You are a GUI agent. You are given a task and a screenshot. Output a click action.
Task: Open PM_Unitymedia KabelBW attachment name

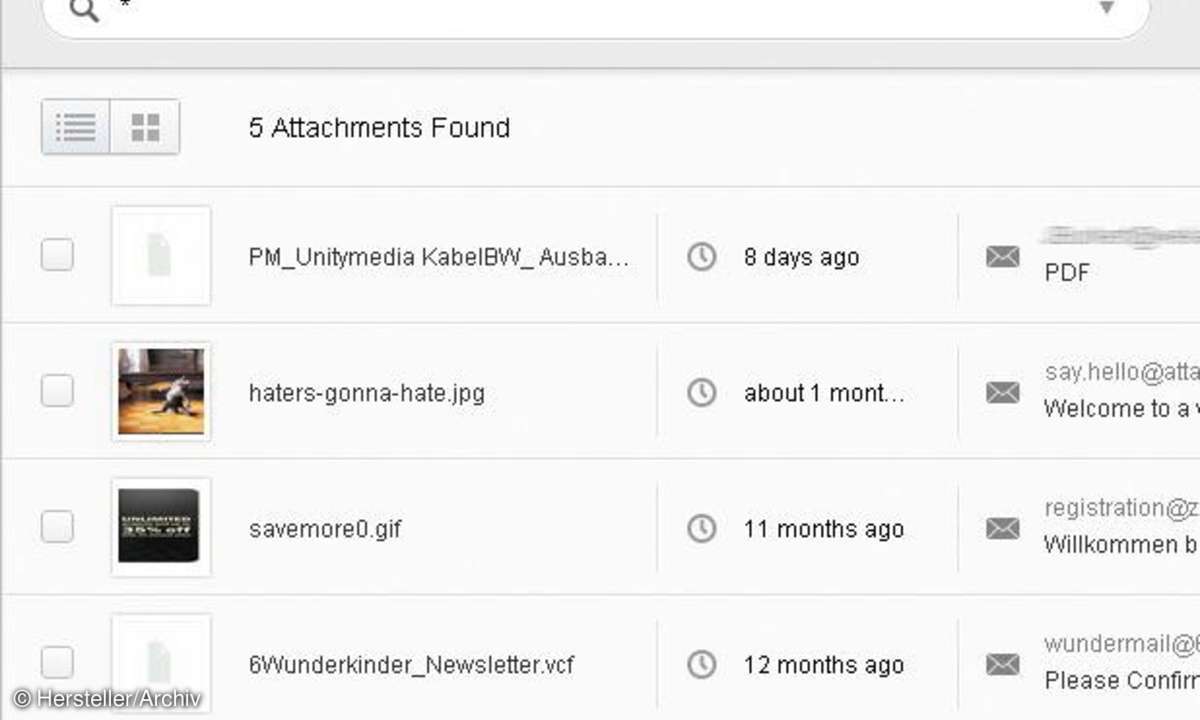[439, 257]
